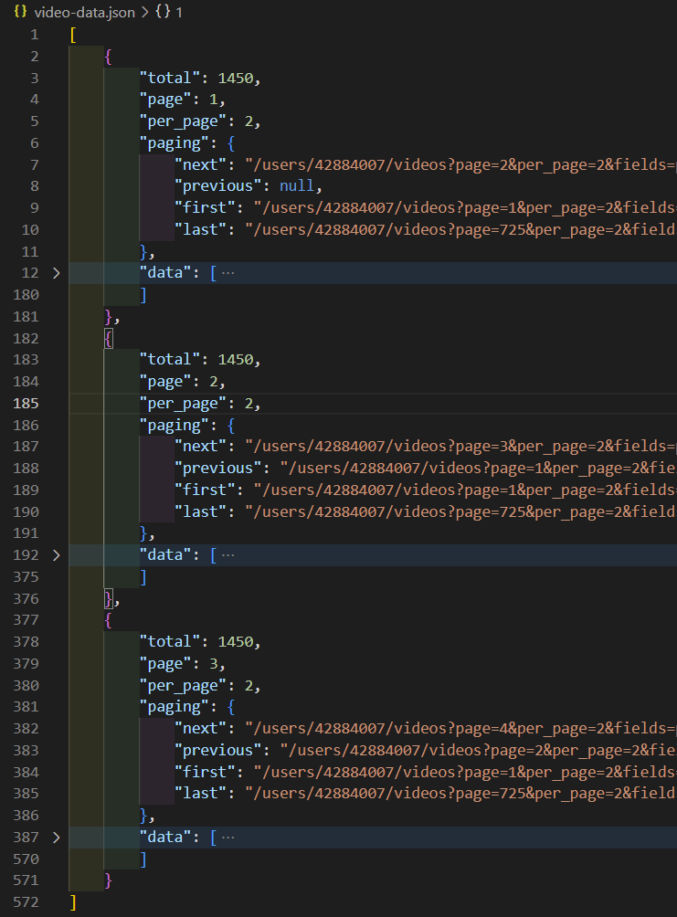Click the null value on line 8
This screenshot has height=917, width=677.
click(296, 186)
